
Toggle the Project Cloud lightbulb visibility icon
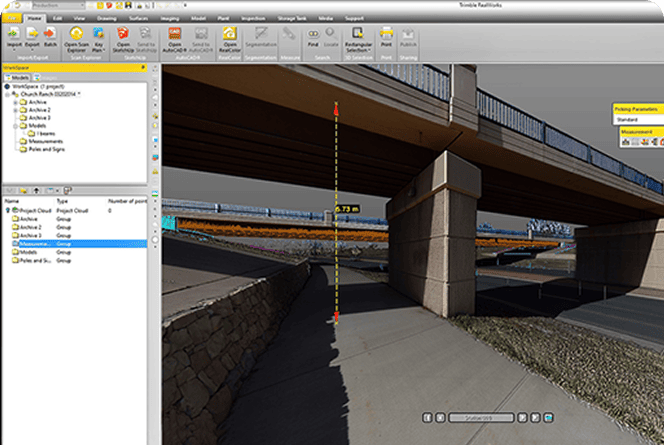pos(8,211)
